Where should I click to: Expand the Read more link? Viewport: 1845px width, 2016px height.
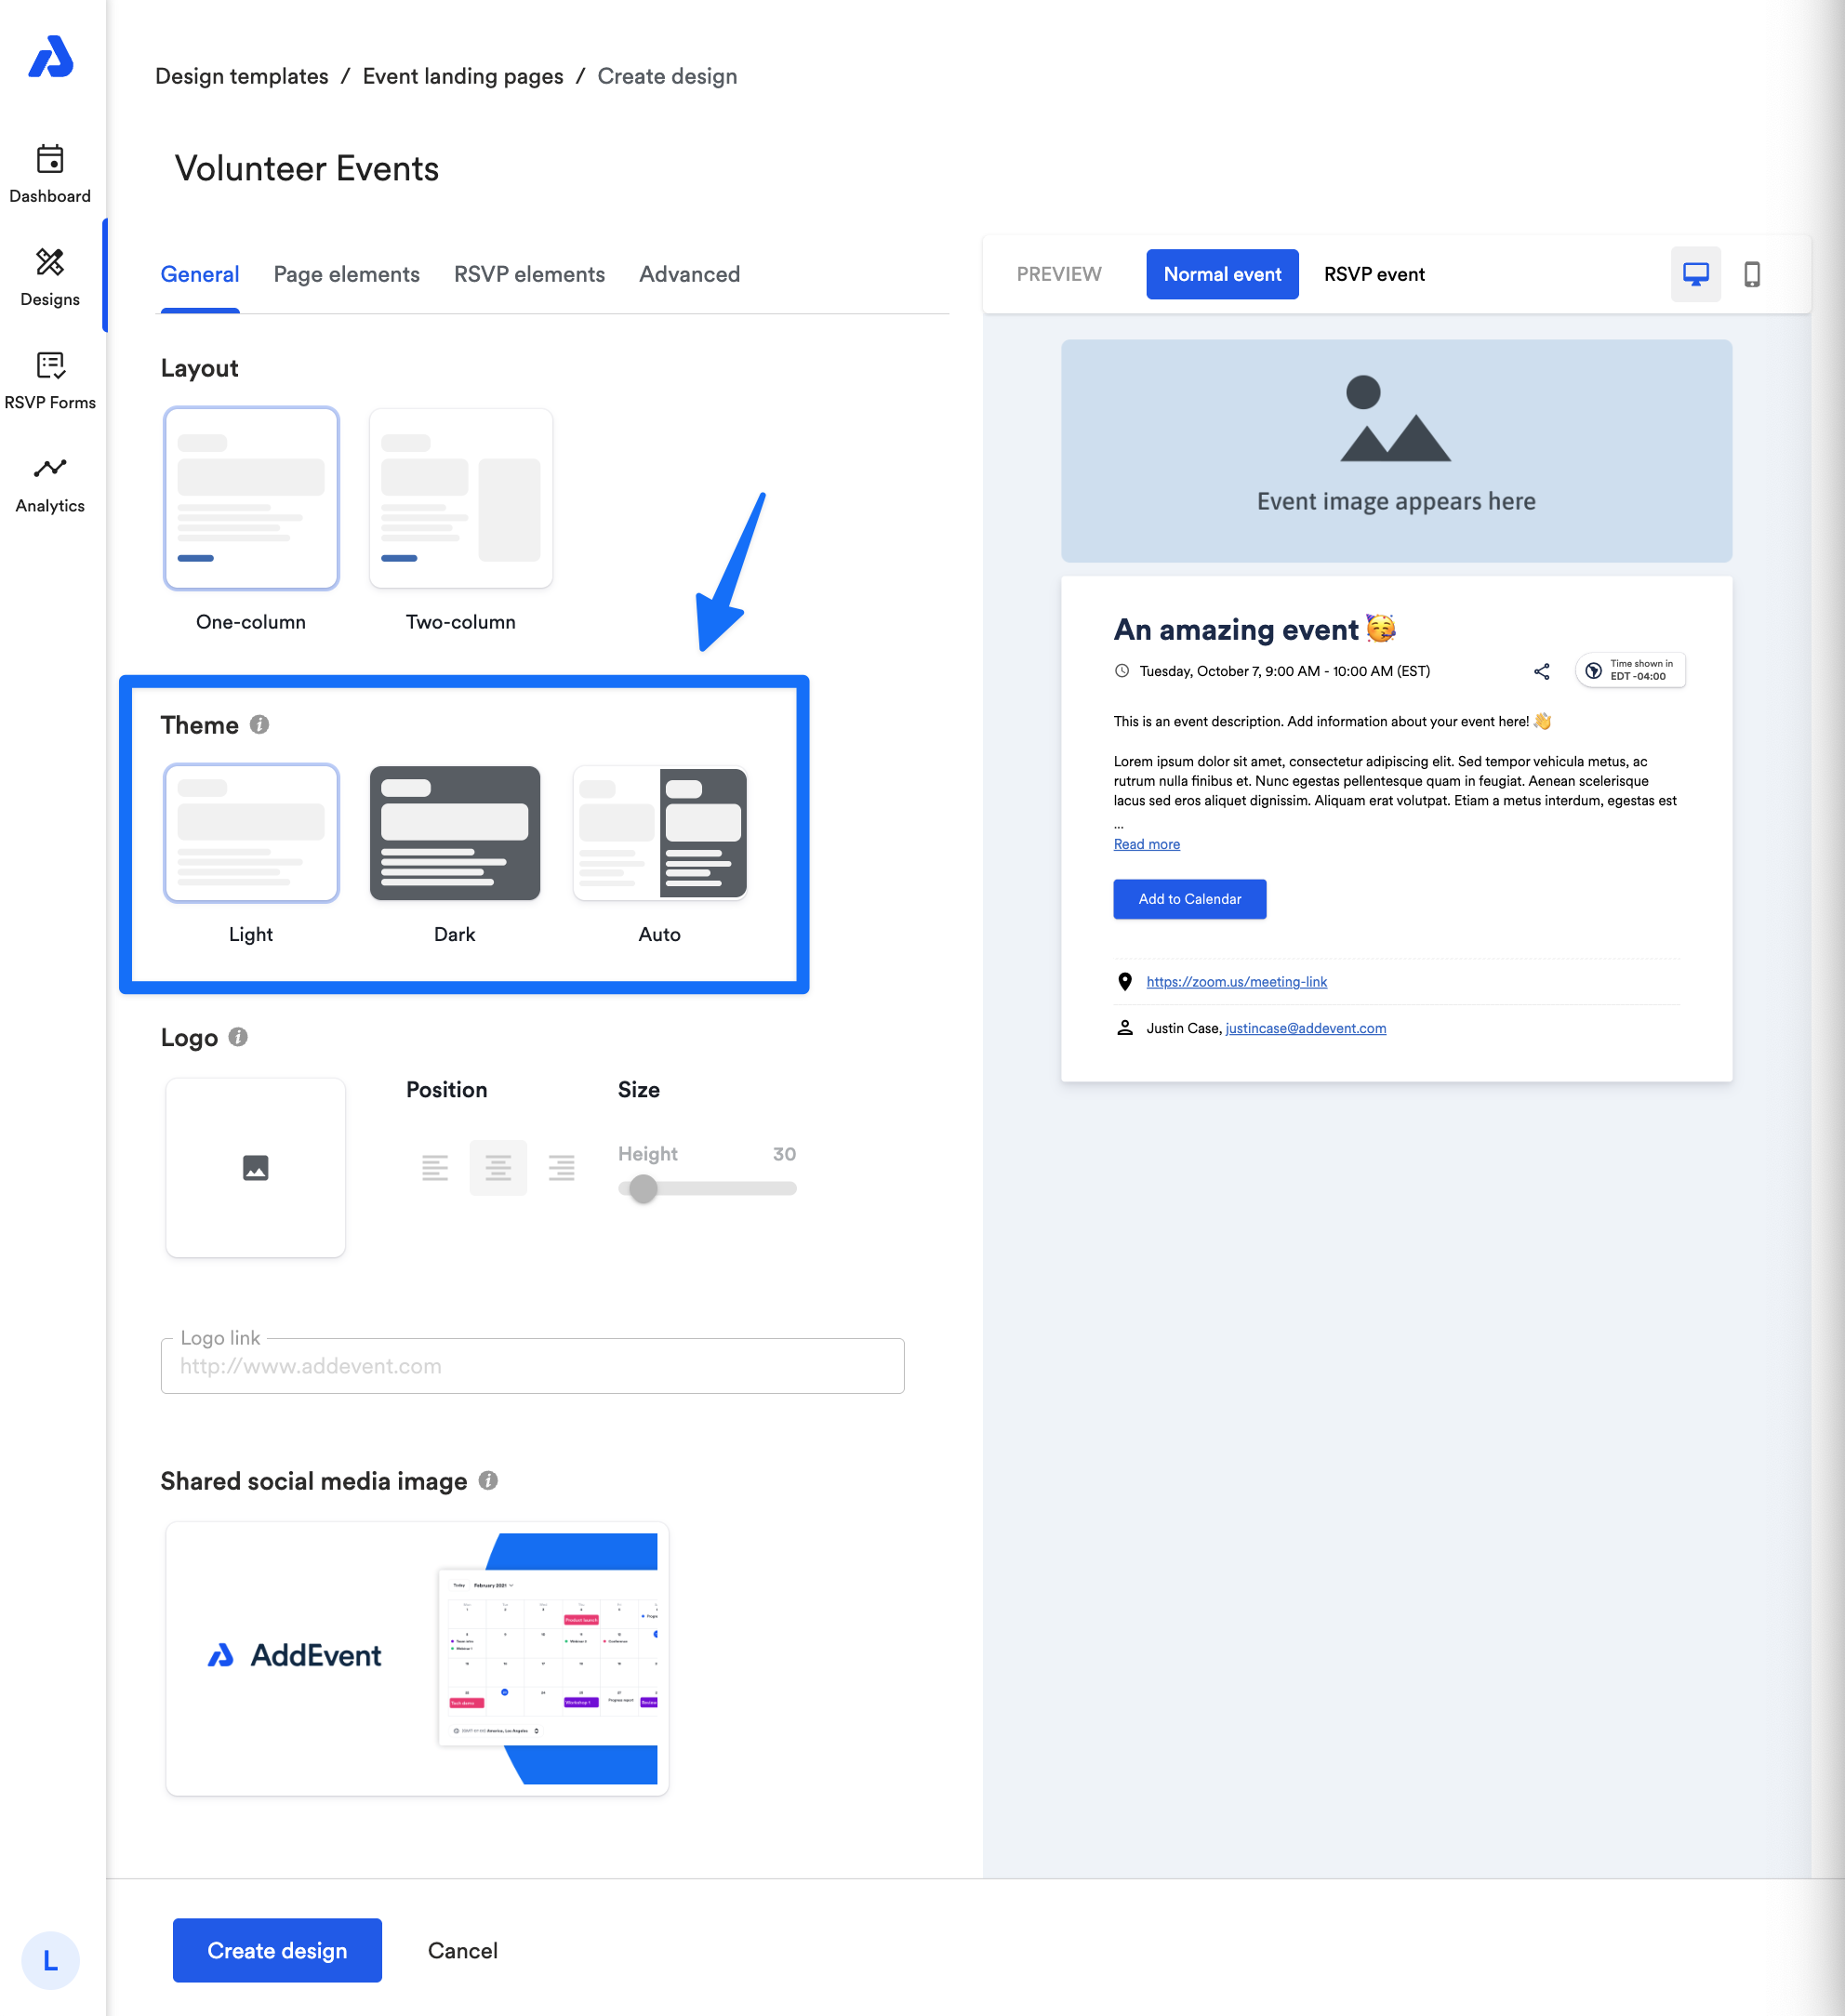click(x=1146, y=844)
